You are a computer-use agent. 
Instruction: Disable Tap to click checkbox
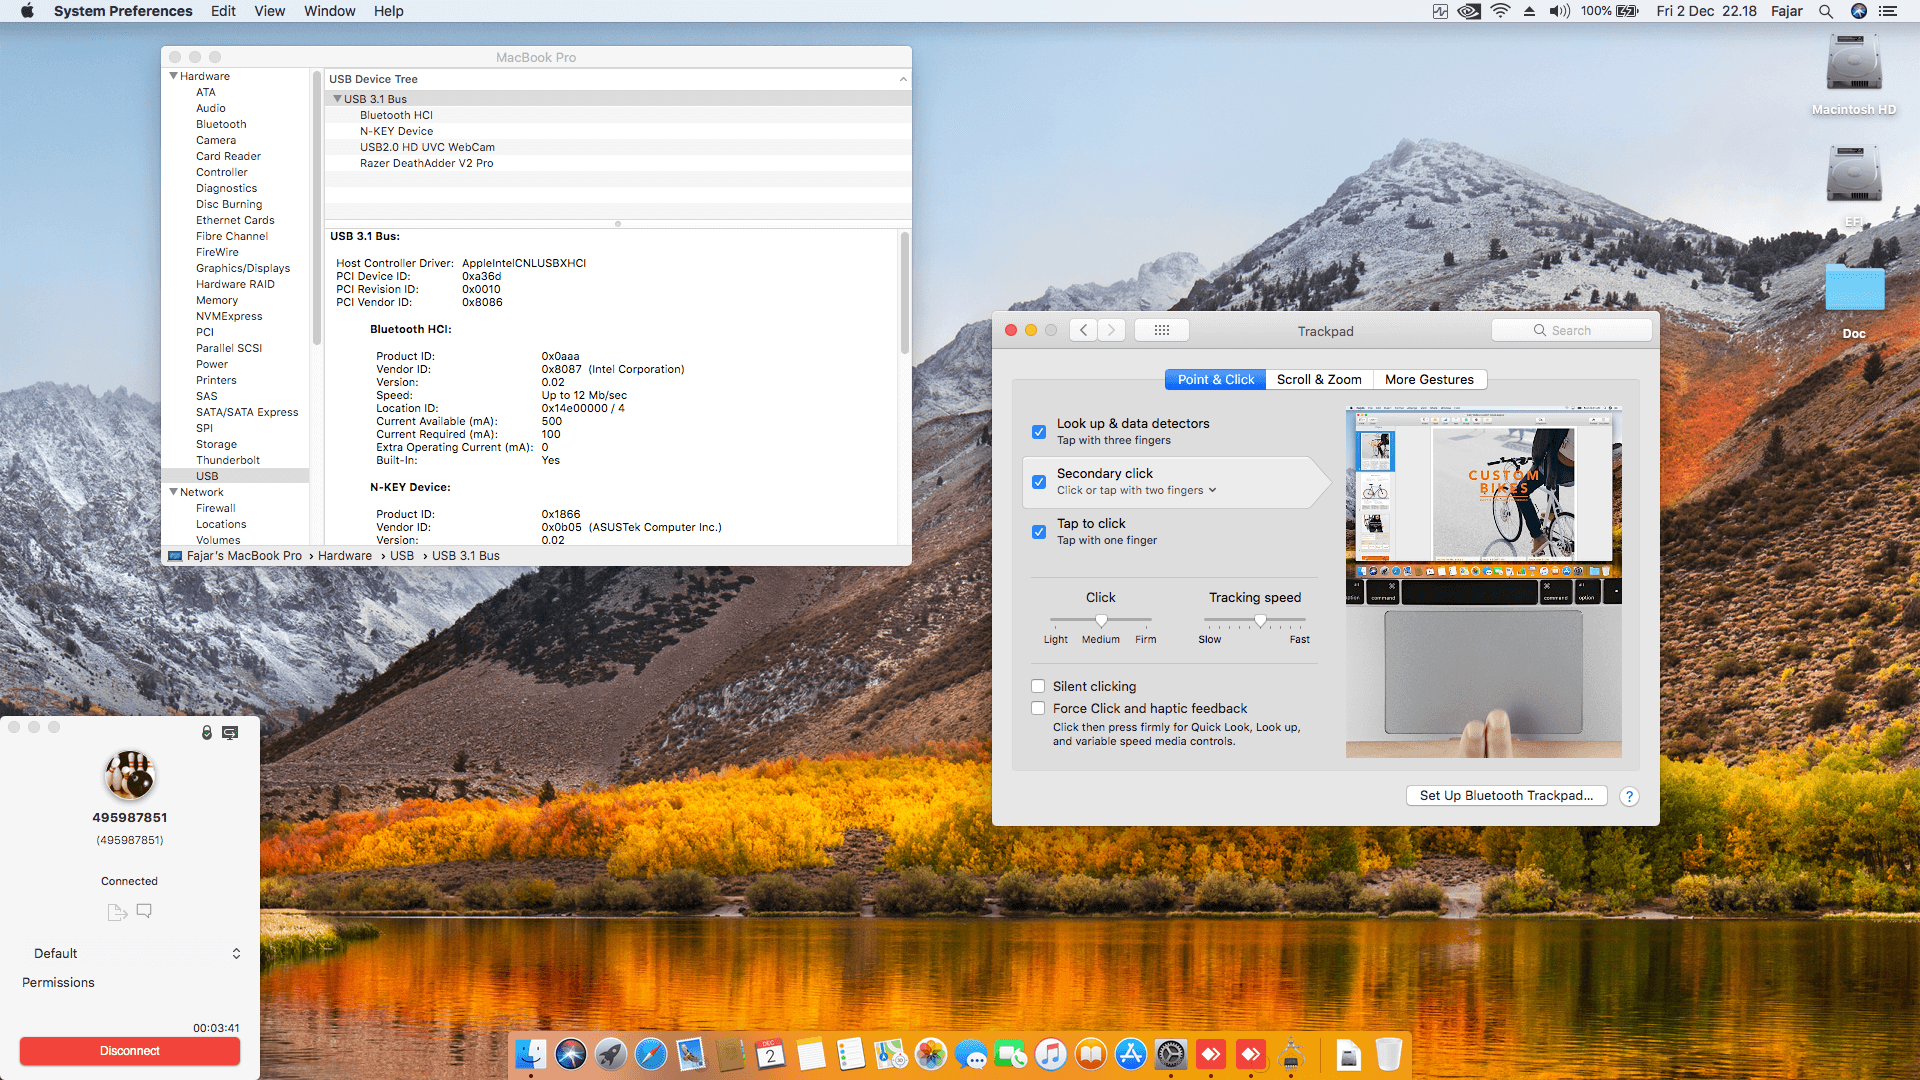coord(1039,532)
